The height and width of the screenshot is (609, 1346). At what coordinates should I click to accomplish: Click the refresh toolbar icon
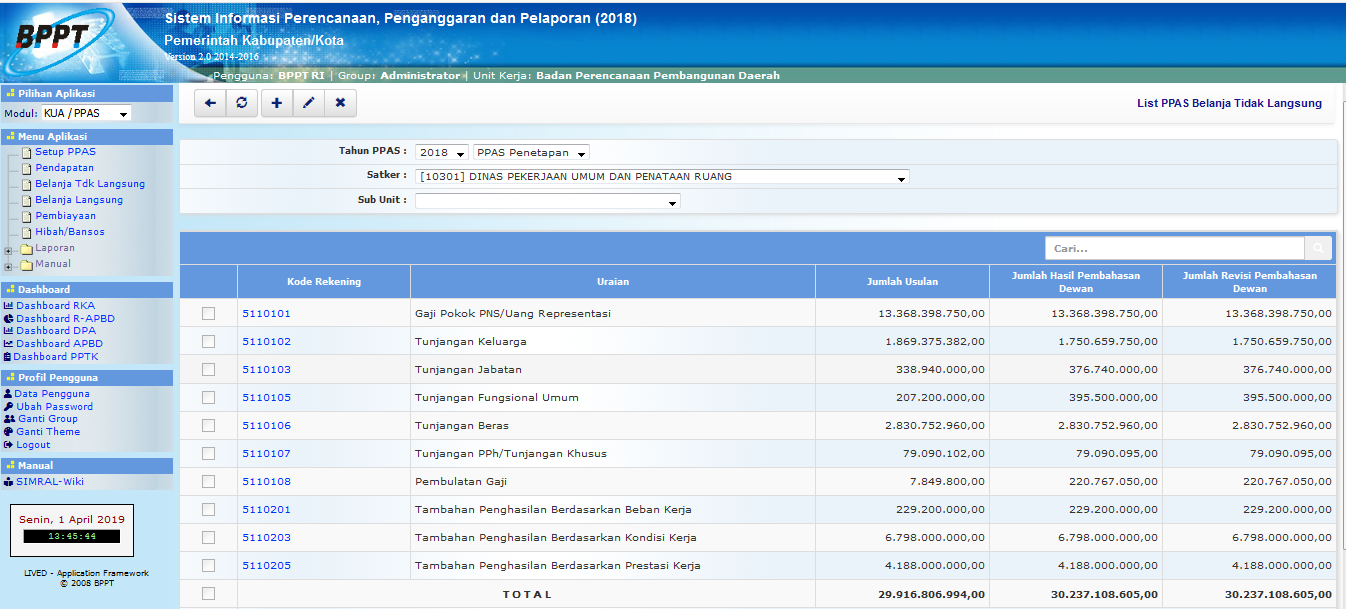(x=242, y=103)
